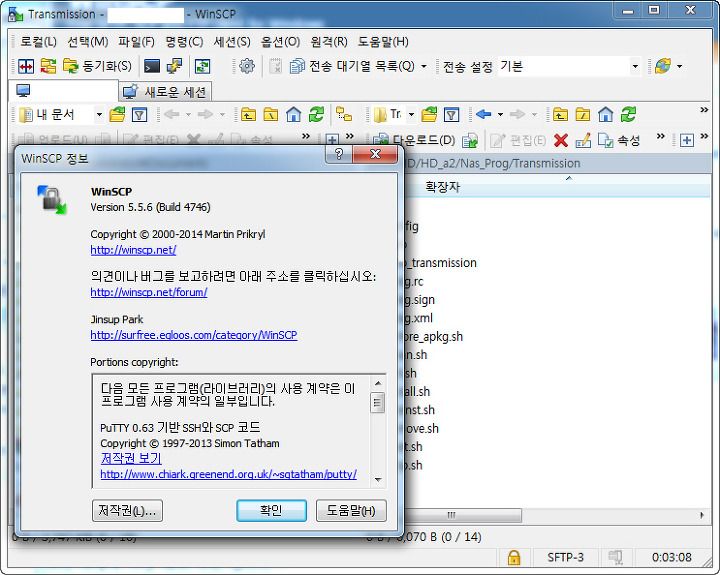Open the terminal console icon
This screenshot has height=575, width=720.
(x=152, y=67)
